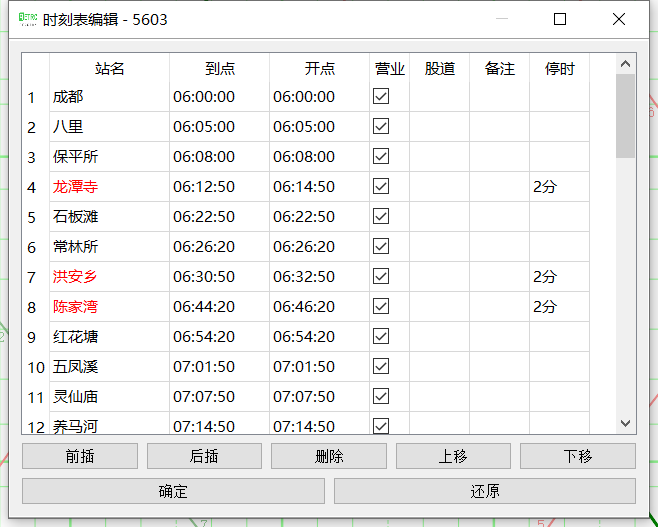The height and width of the screenshot is (527, 658).
Task: Click the 停时 column header
Action: 559,68
